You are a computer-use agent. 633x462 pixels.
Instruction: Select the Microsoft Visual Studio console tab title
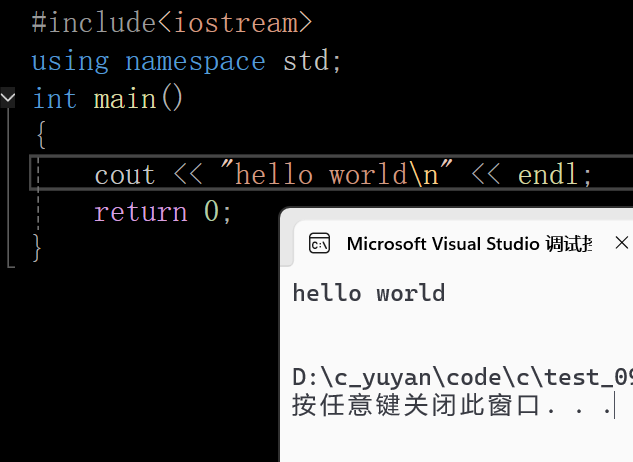coord(470,244)
